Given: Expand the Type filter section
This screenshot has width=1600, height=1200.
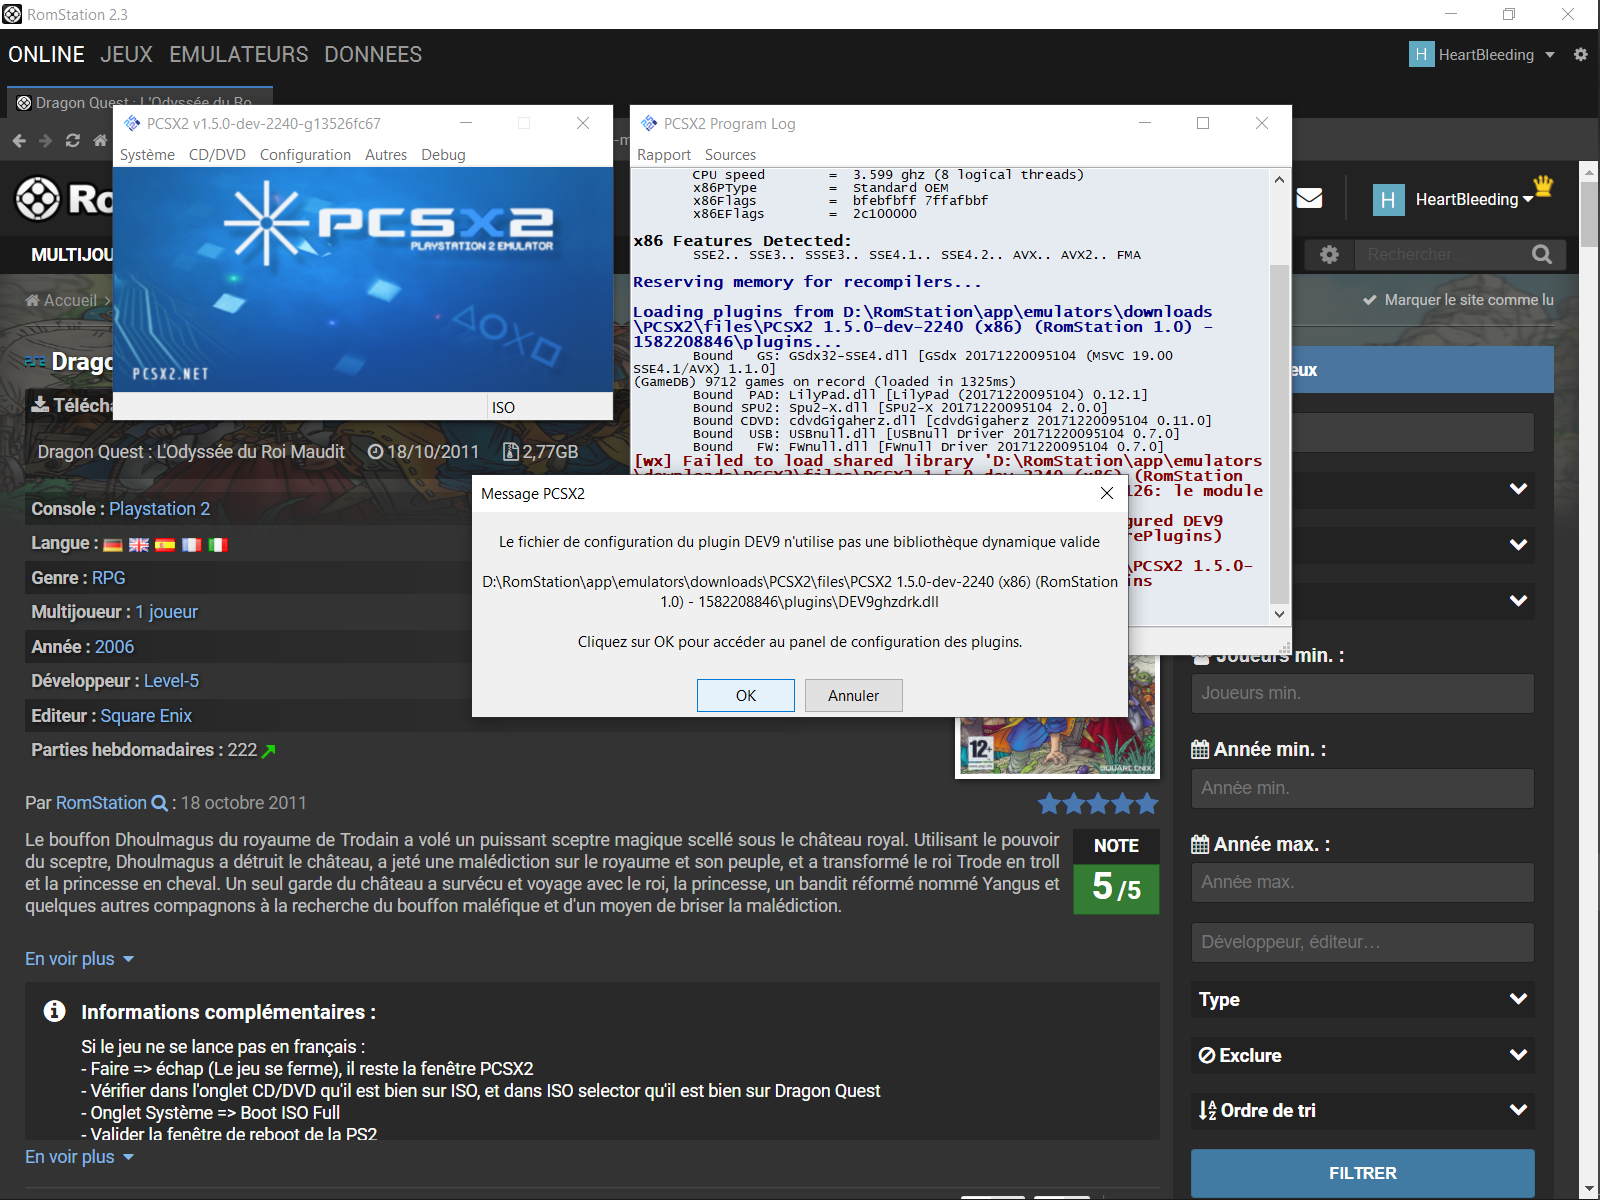Looking at the screenshot, I should click(1363, 999).
